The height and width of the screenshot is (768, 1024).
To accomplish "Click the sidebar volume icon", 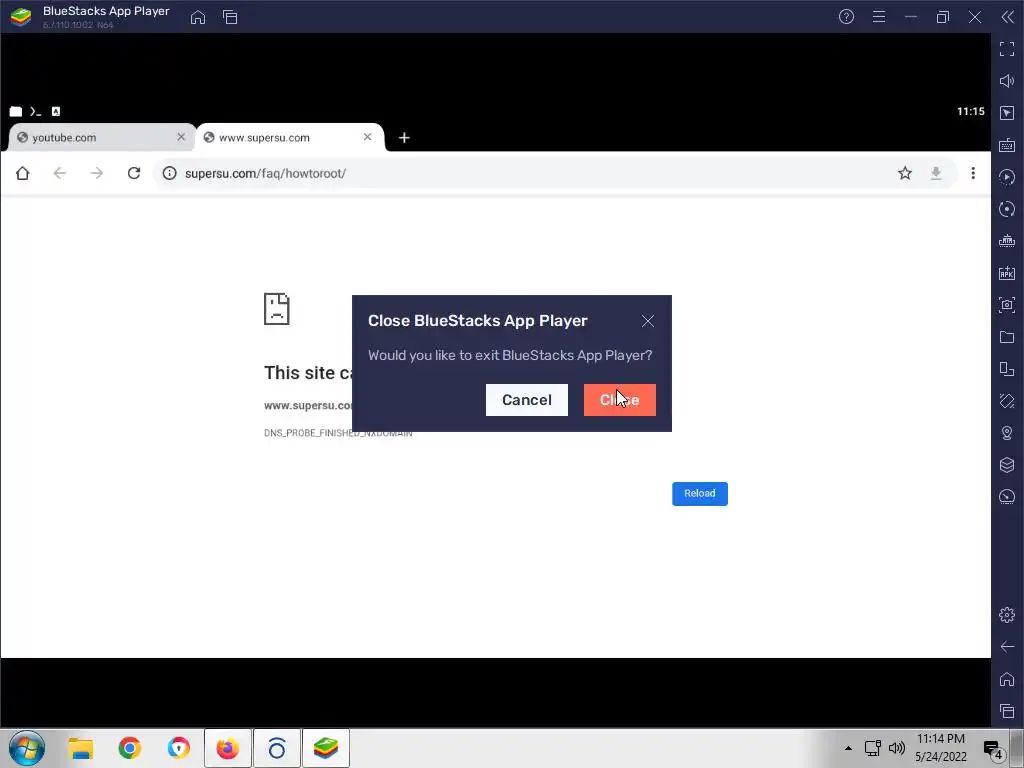I will (1007, 81).
